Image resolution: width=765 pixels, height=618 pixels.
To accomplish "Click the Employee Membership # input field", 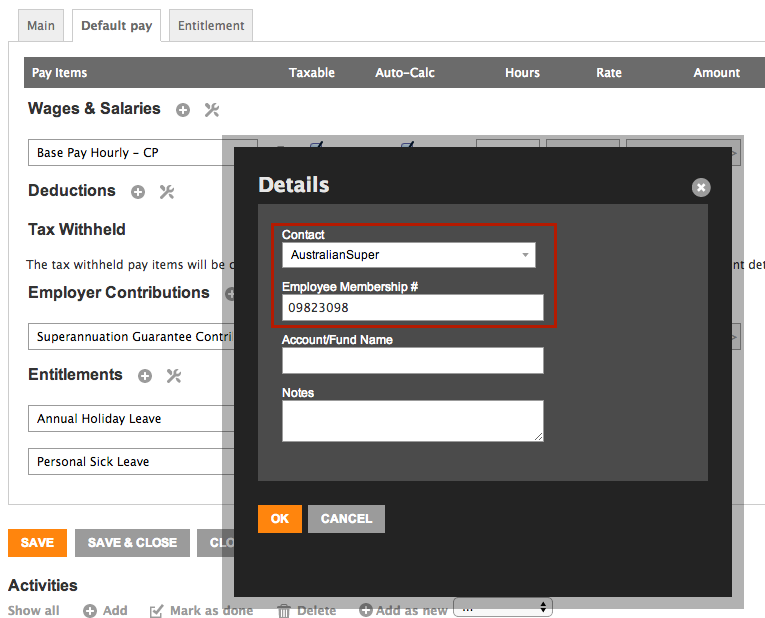I will click(x=413, y=308).
